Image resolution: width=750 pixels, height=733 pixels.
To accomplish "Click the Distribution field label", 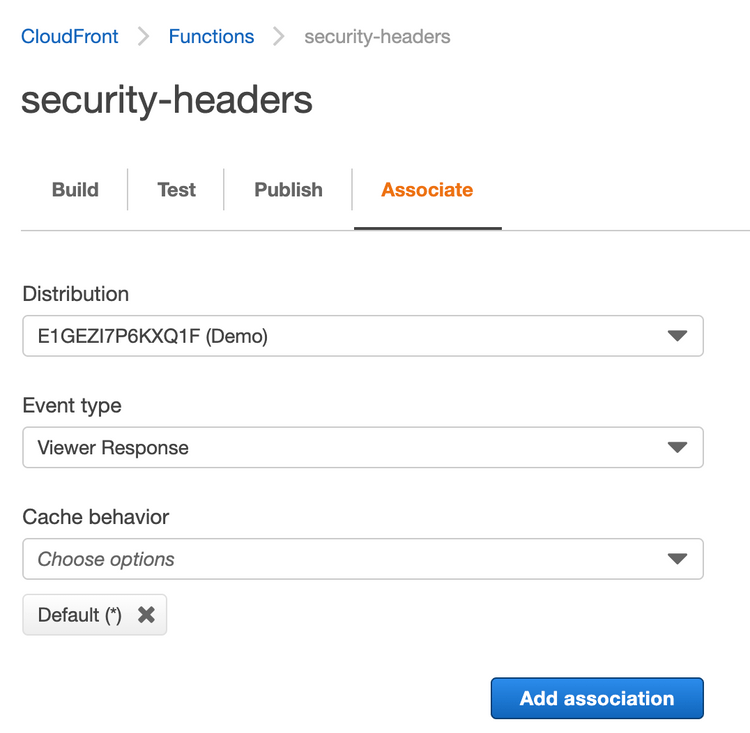I will 76,294.
